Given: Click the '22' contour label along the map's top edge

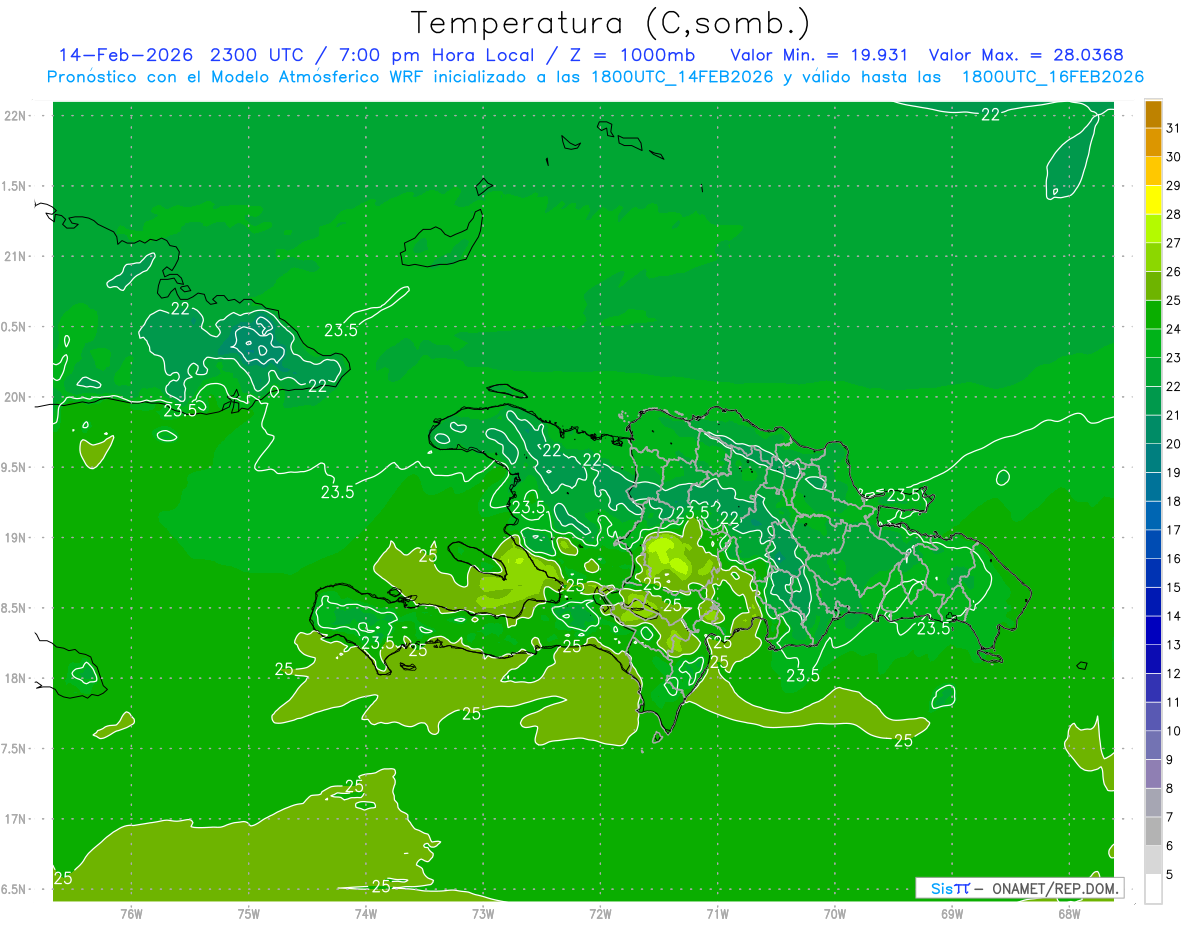Looking at the screenshot, I should (x=990, y=114).
